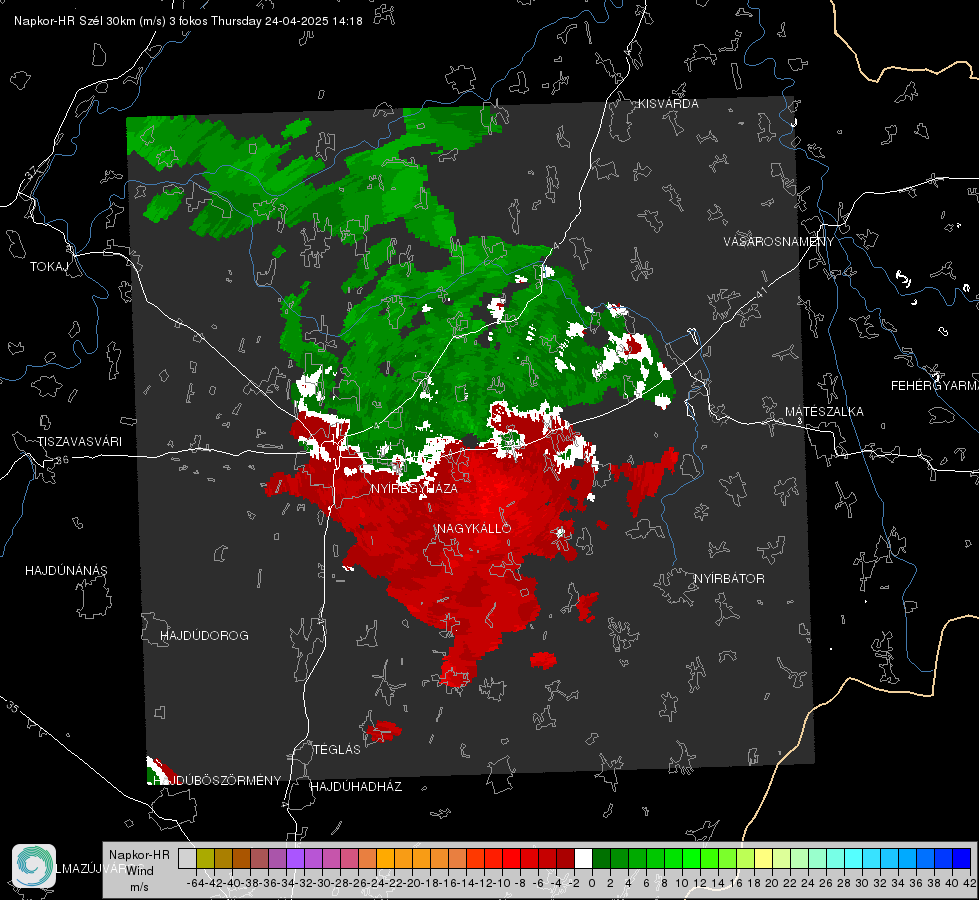The width and height of the screenshot is (979, 900).
Task: Select the MÁTÉSZALKA town label
Action: pos(824,412)
